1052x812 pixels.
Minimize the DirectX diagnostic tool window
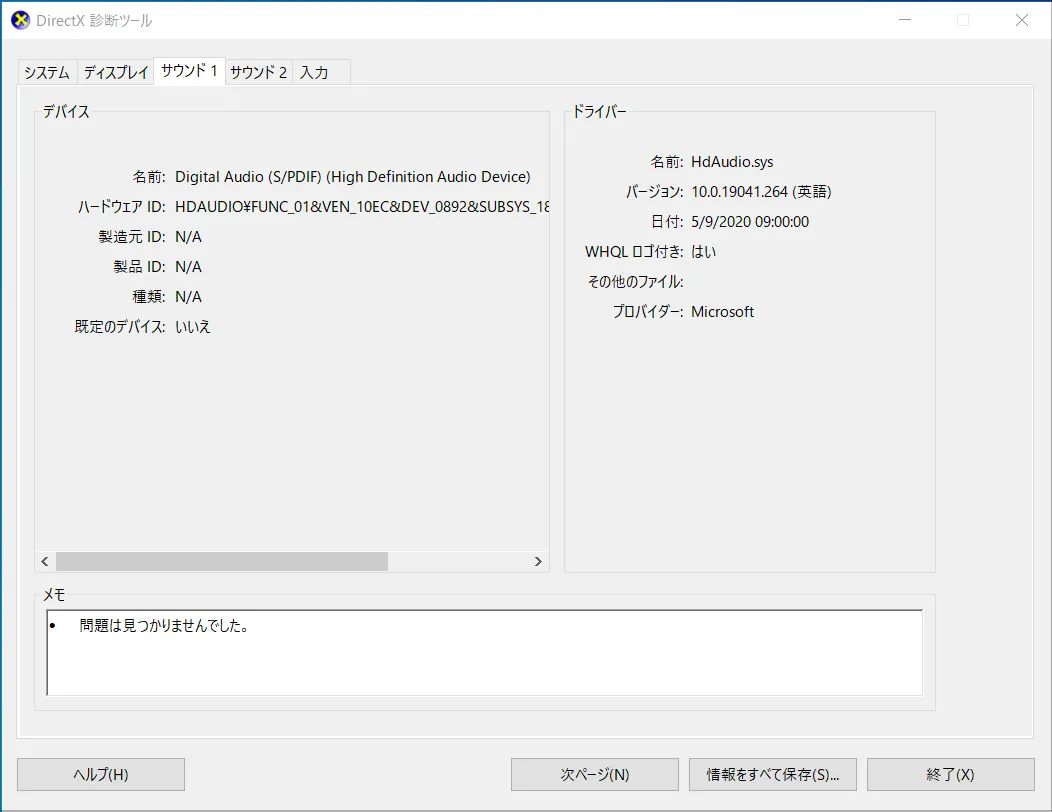point(905,20)
